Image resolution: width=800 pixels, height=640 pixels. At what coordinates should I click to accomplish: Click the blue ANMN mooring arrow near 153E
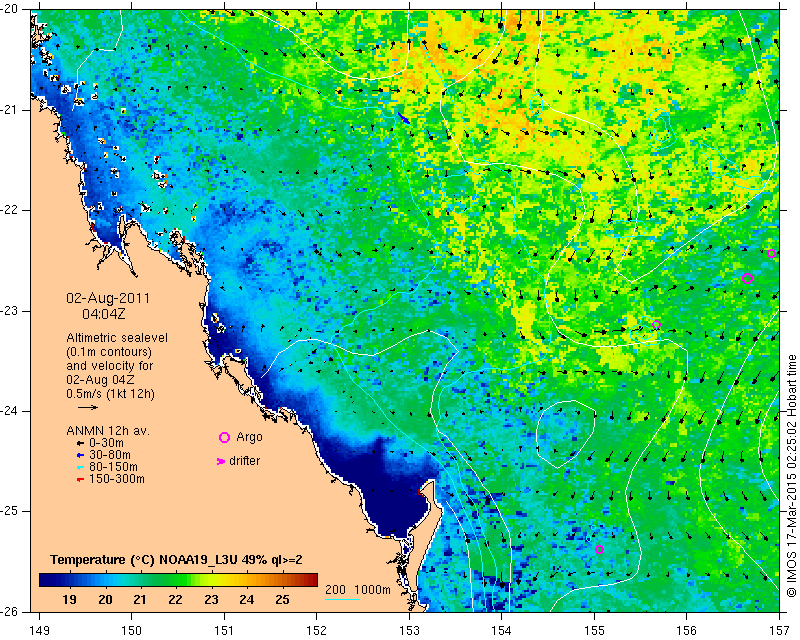[404, 118]
